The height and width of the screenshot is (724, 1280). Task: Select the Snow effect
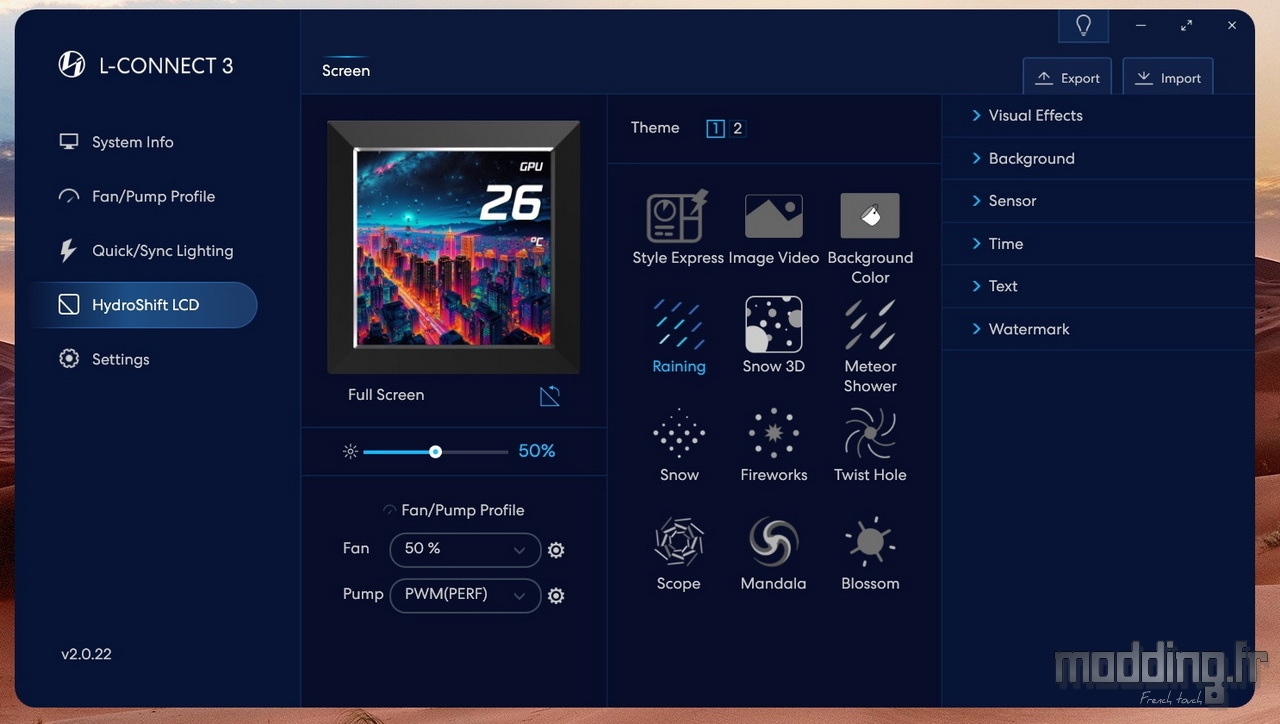[x=679, y=434]
